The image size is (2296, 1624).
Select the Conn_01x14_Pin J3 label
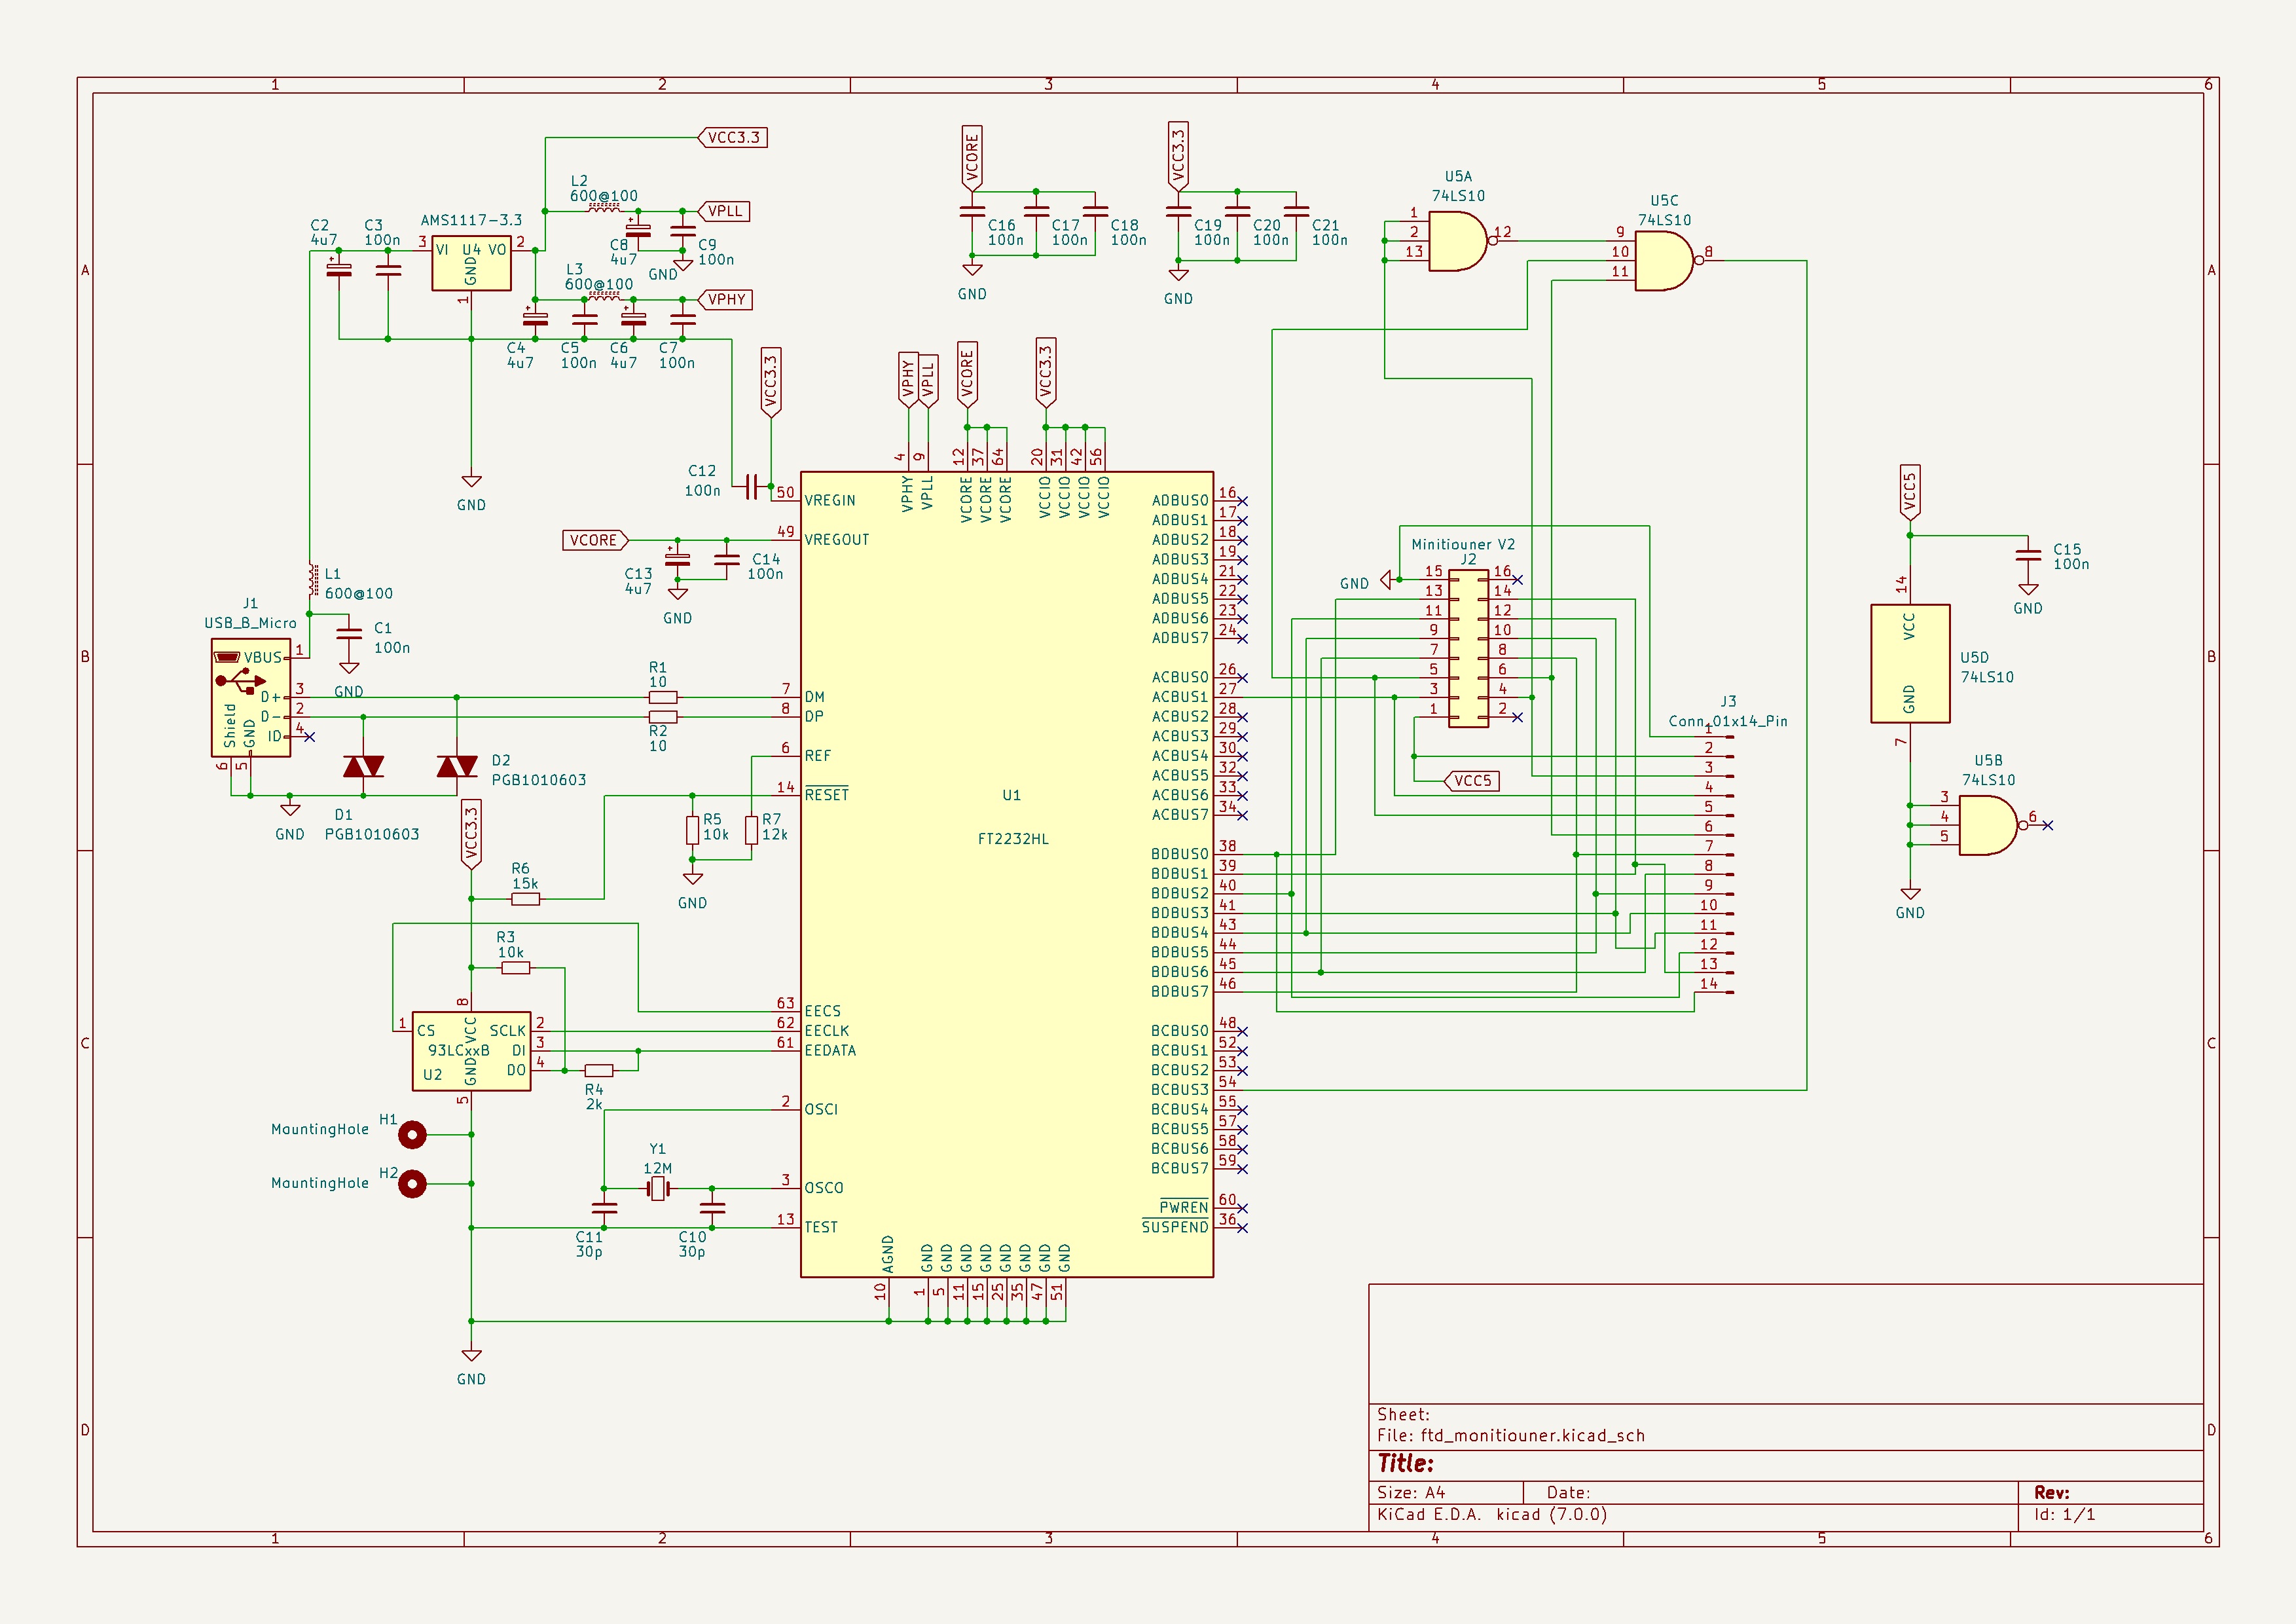(1728, 721)
